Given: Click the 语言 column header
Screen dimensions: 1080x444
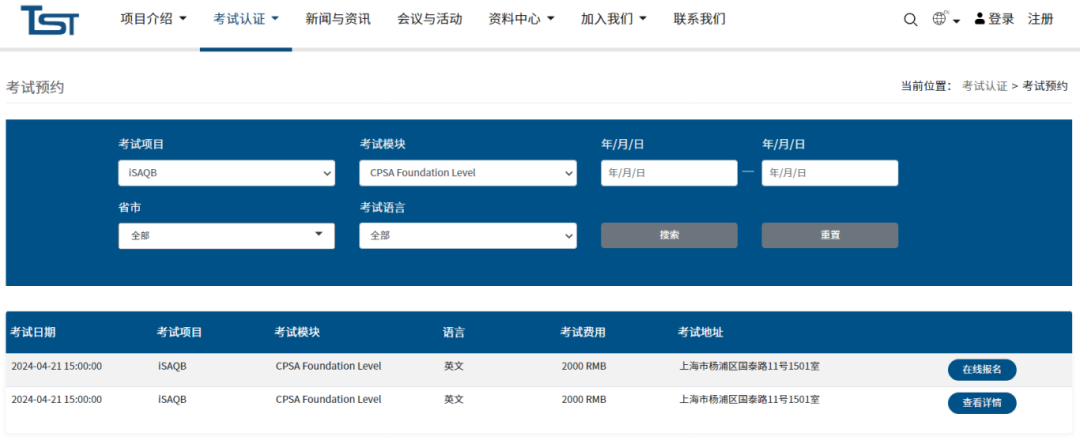Looking at the screenshot, I should coord(454,332).
